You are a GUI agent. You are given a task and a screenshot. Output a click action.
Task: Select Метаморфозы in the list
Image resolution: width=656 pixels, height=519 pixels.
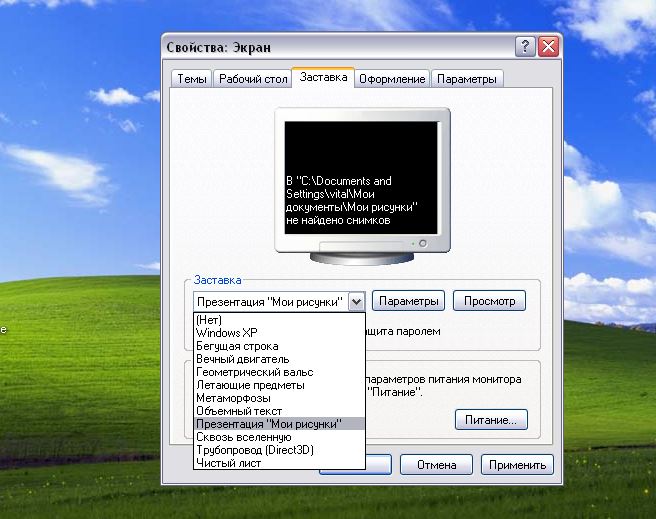(x=279, y=398)
